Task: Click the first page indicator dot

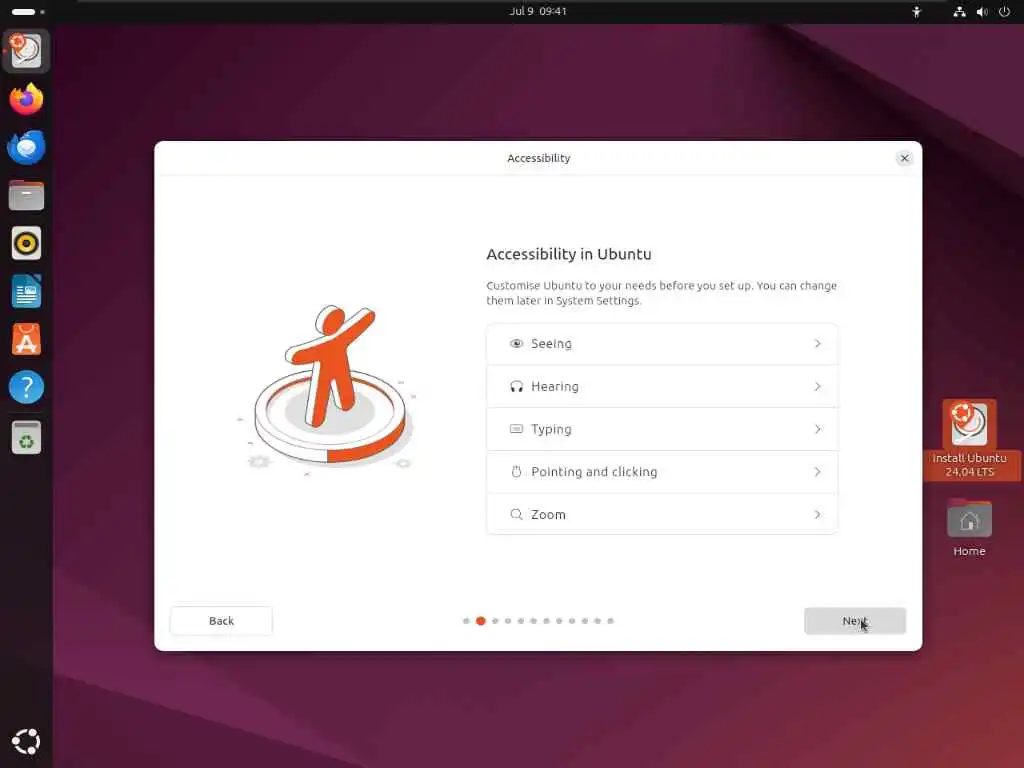Action: tap(466, 621)
